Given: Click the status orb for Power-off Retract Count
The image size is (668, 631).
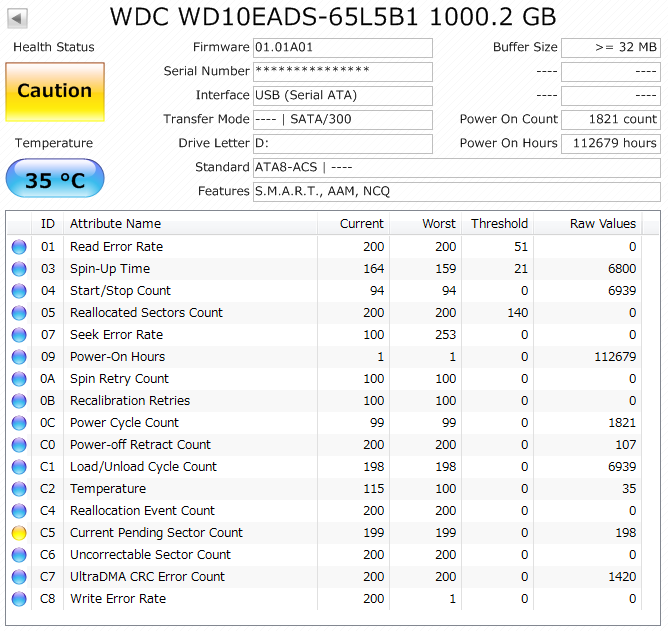Looking at the screenshot, I should pyautogui.click(x=19, y=445).
